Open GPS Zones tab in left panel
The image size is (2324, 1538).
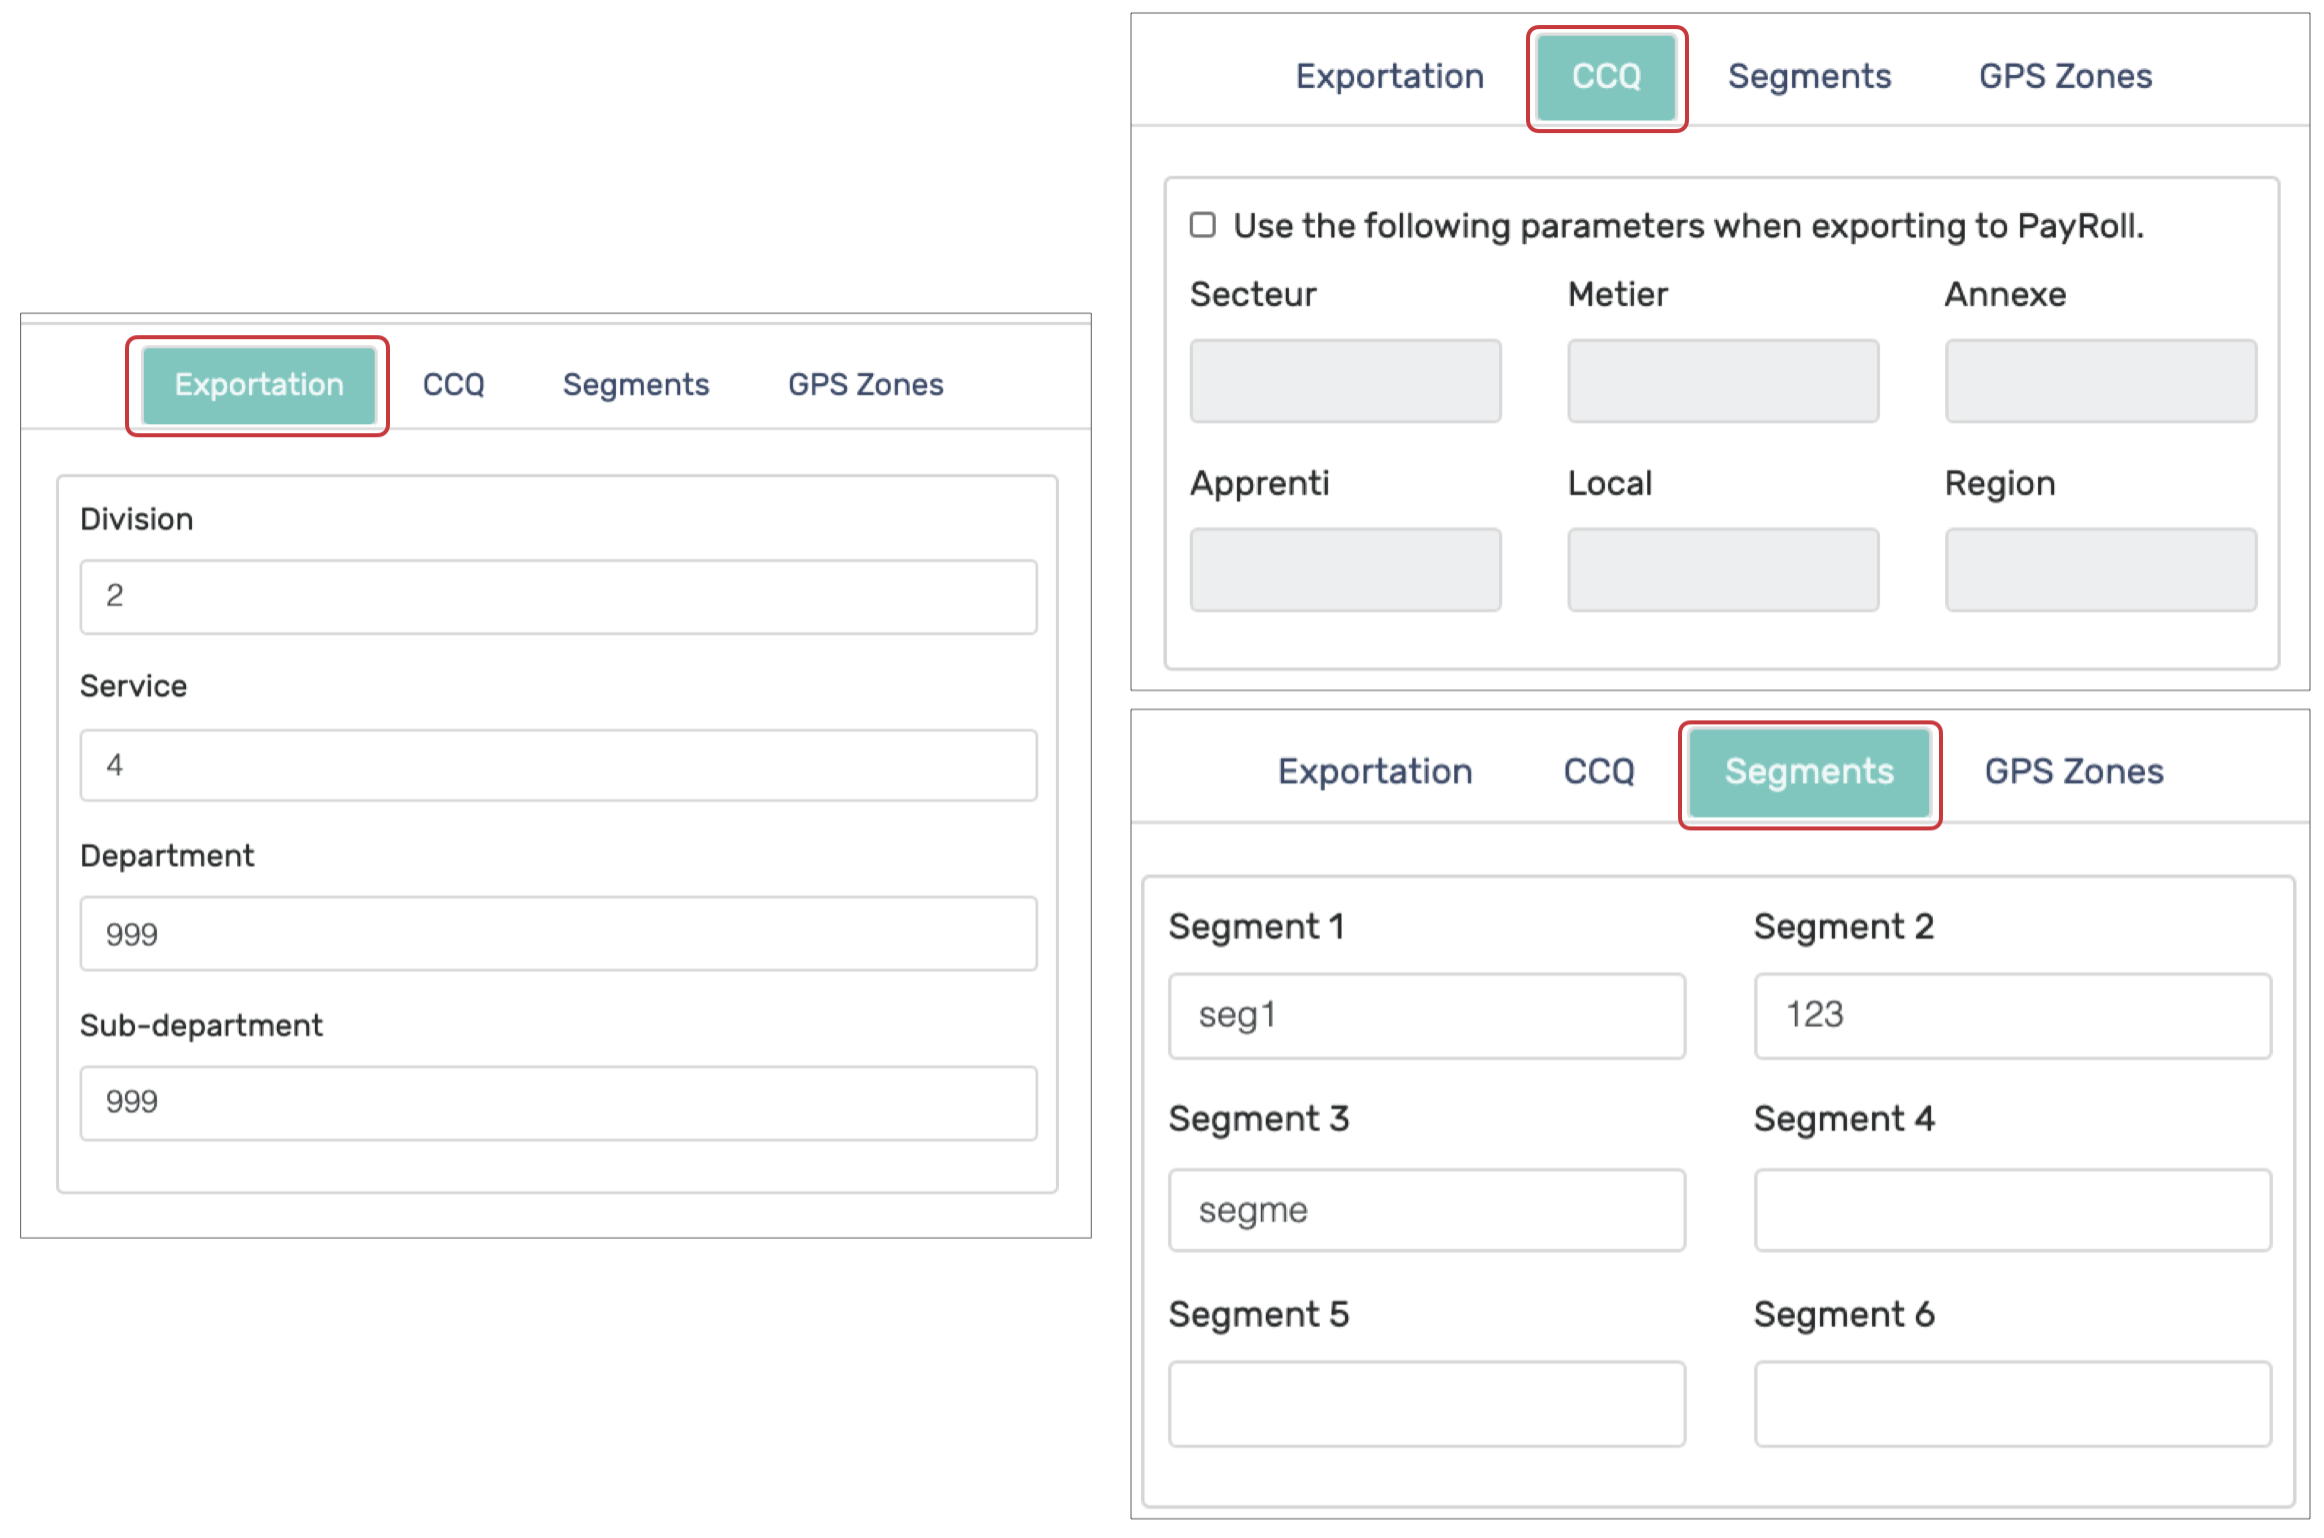865,385
